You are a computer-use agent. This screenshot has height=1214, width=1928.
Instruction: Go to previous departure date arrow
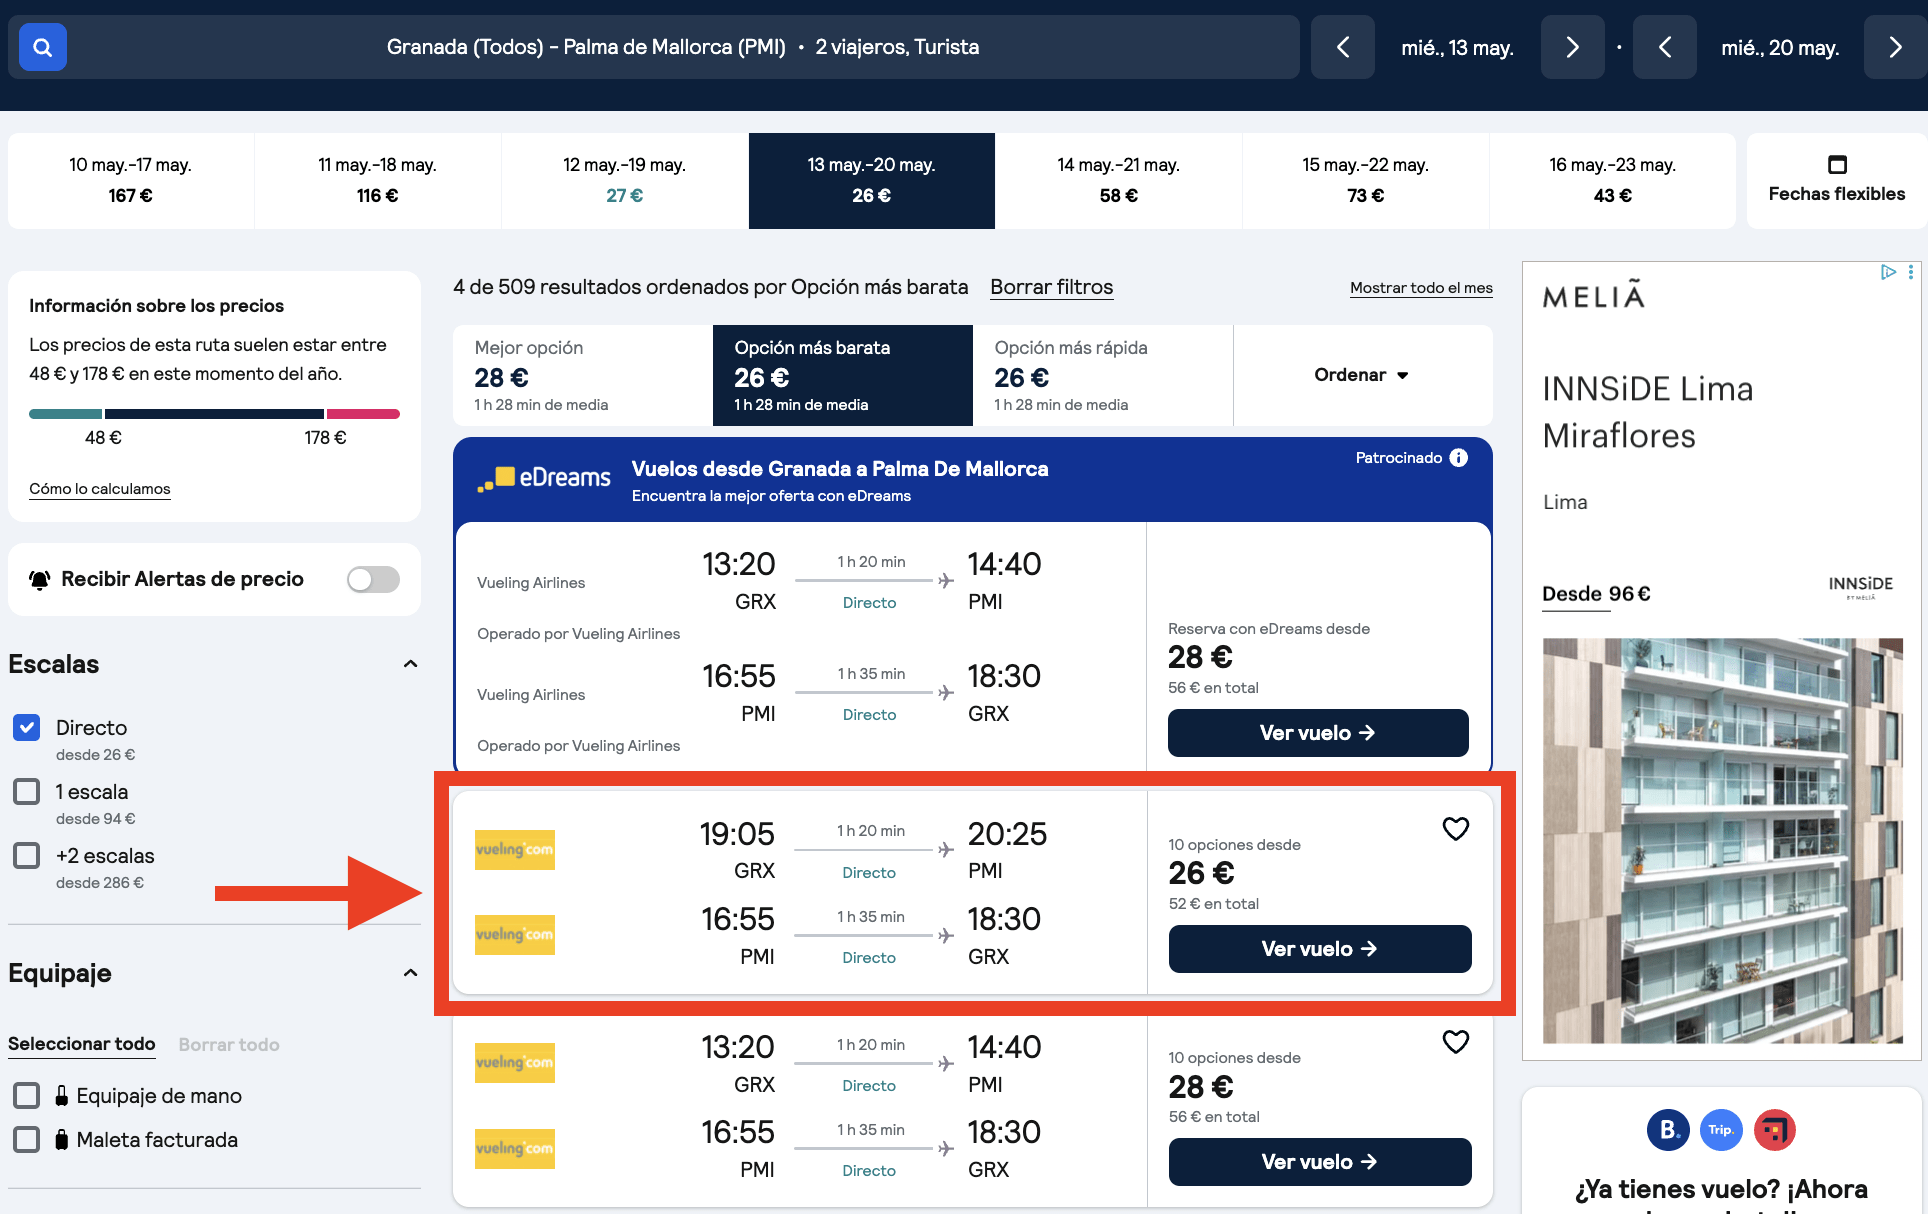click(1343, 47)
